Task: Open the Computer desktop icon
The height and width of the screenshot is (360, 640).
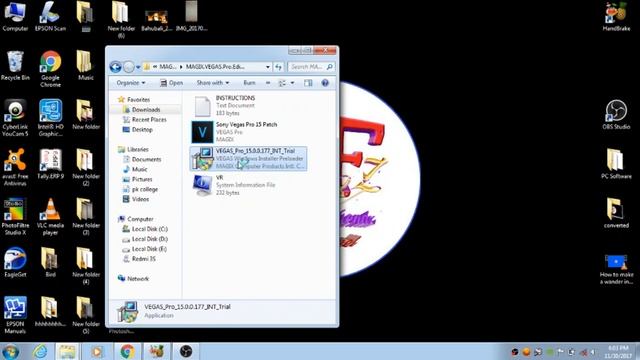Action: [15, 16]
